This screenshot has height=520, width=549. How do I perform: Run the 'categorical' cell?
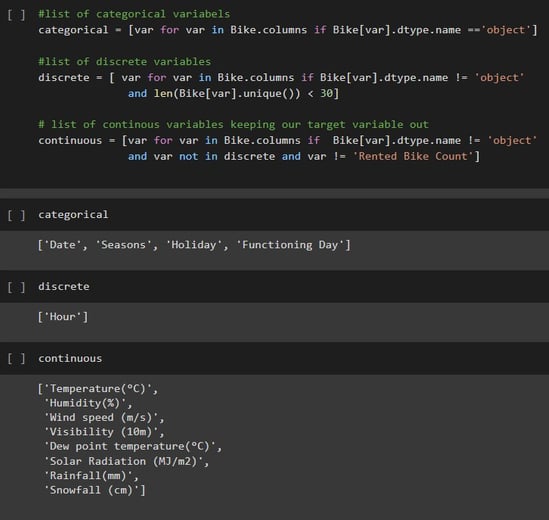click(x=16, y=215)
